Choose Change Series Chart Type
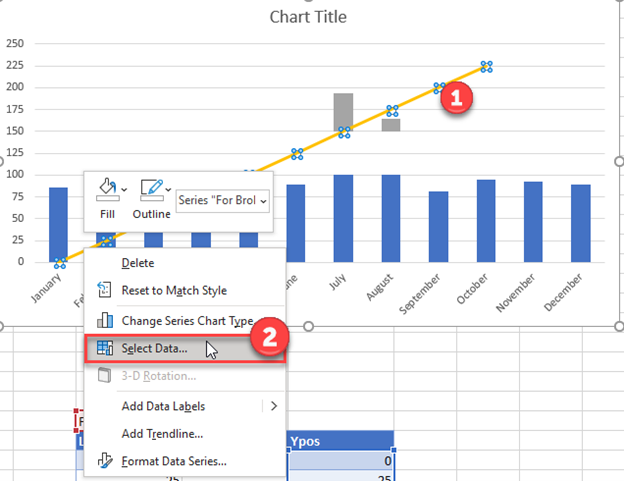Image resolution: width=624 pixels, height=481 pixels. [187, 321]
